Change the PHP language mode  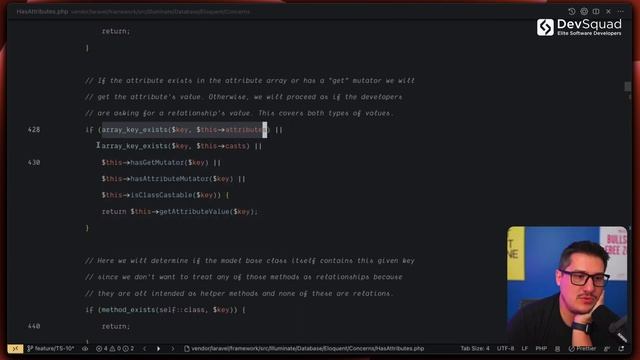tap(541, 349)
